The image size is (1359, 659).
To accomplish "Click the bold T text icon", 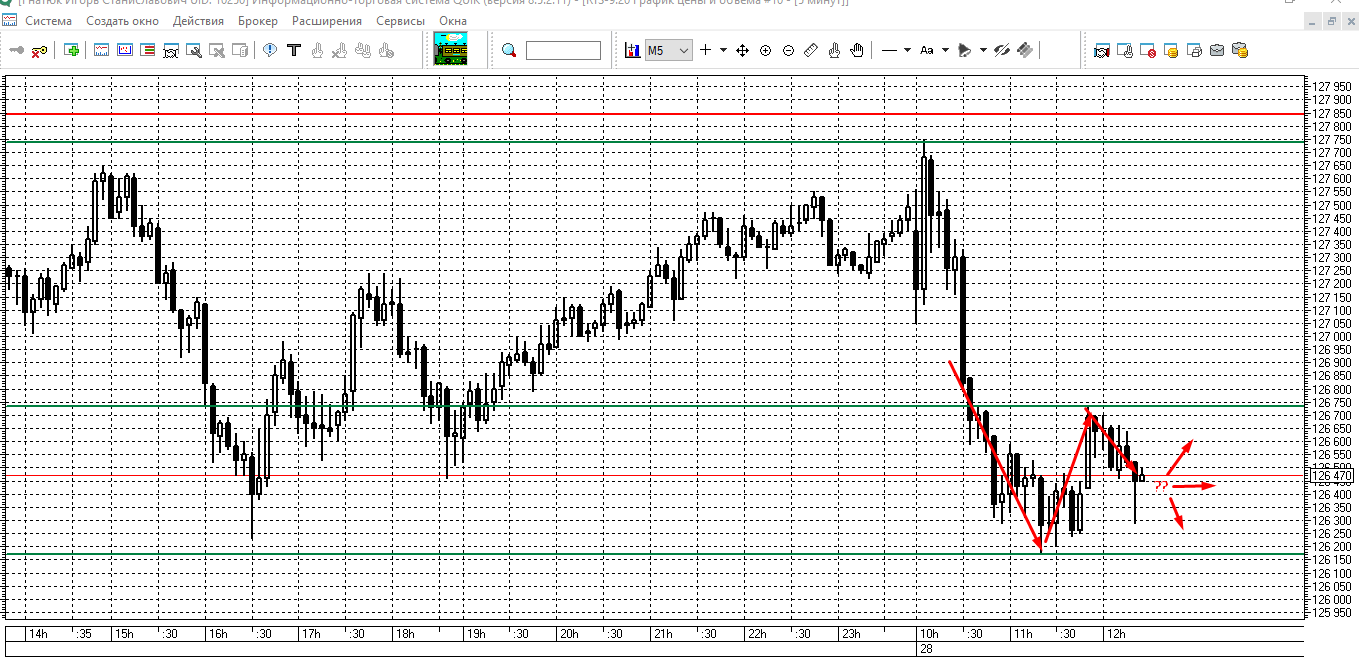I will pyautogui.click(x=293, y=50).
